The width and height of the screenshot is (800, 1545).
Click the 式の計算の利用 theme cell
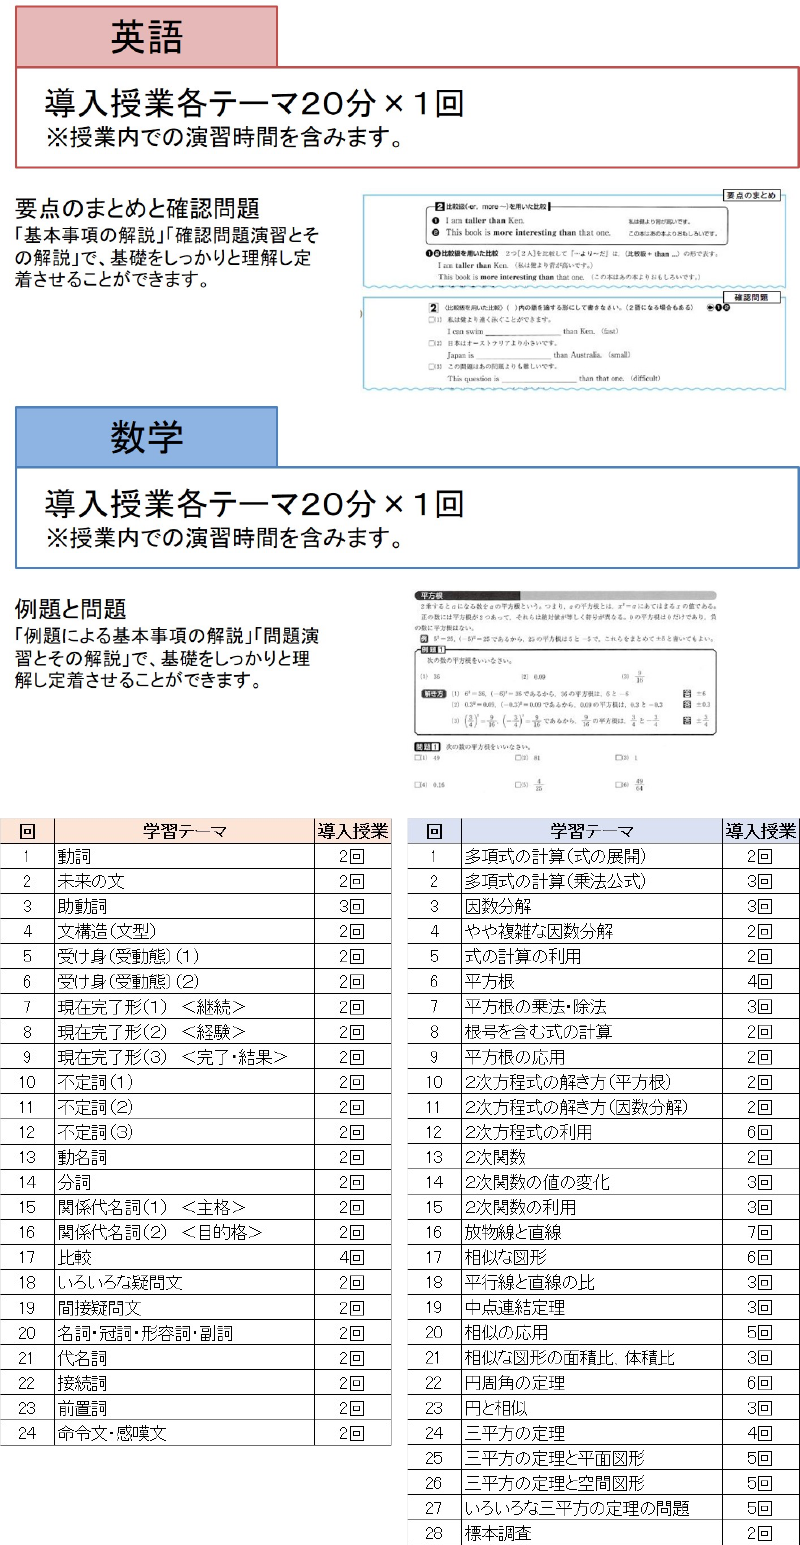[x=592, y=956]
